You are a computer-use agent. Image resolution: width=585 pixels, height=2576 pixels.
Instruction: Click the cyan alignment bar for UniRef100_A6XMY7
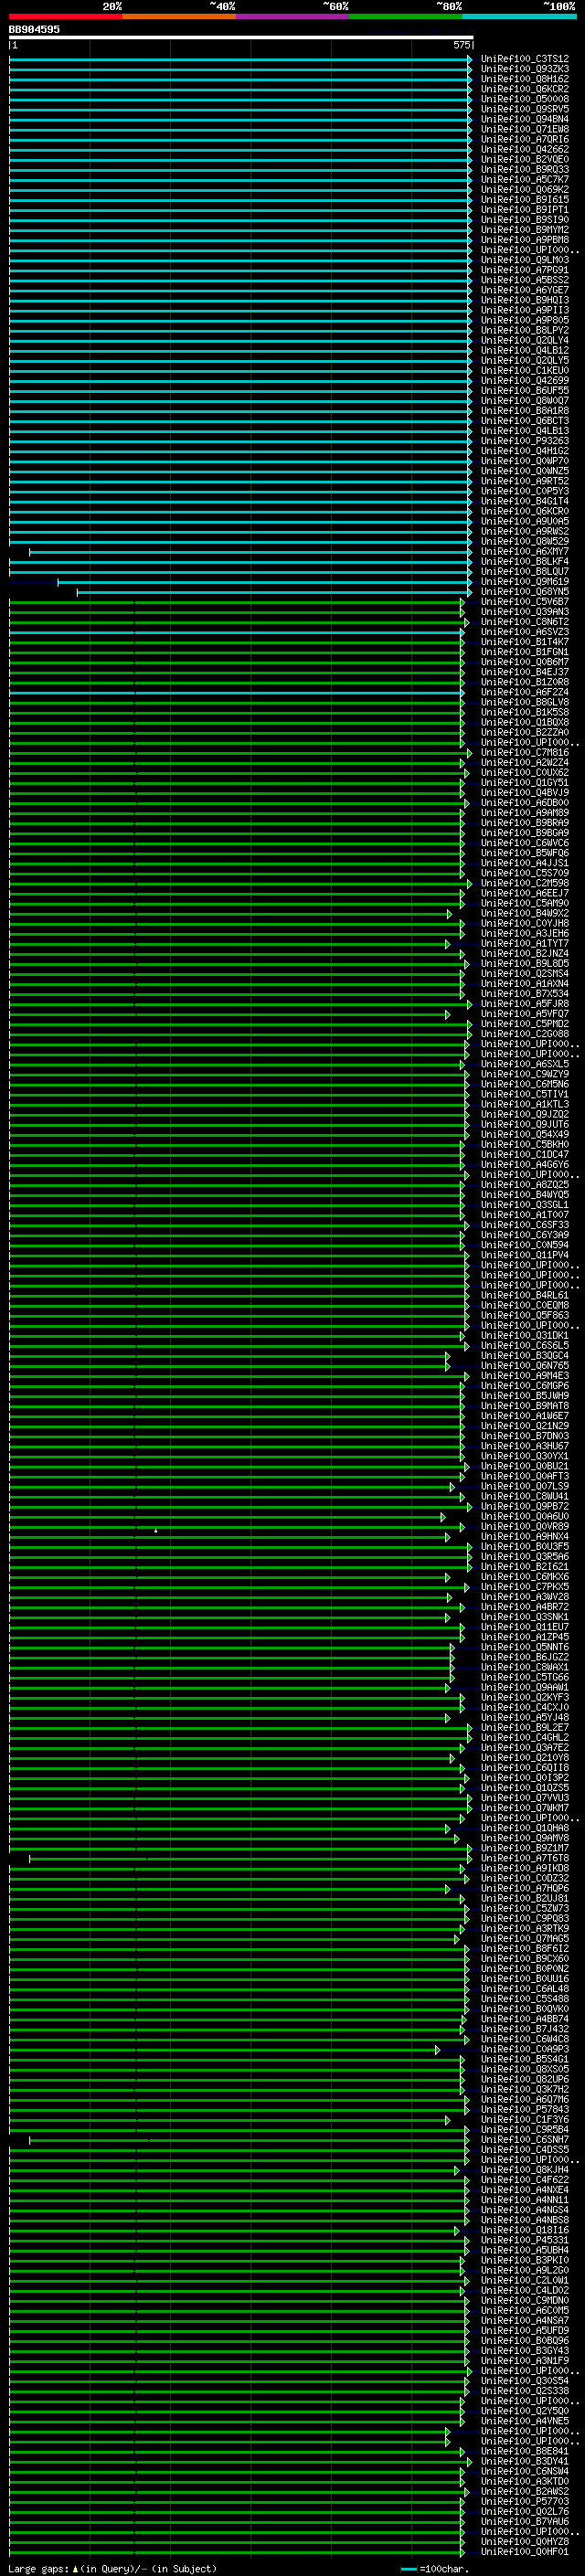pos(250,552)
